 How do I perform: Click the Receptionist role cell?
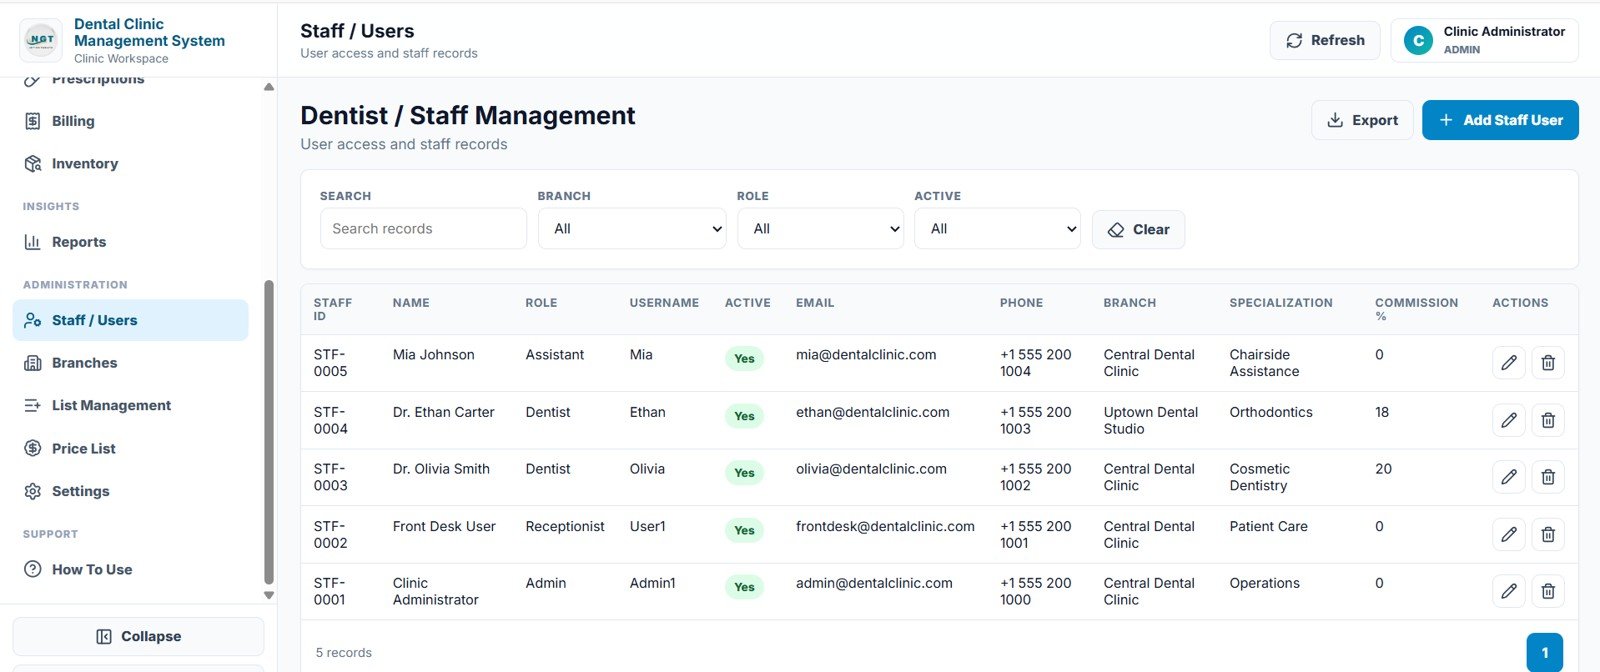coord(565,526)
